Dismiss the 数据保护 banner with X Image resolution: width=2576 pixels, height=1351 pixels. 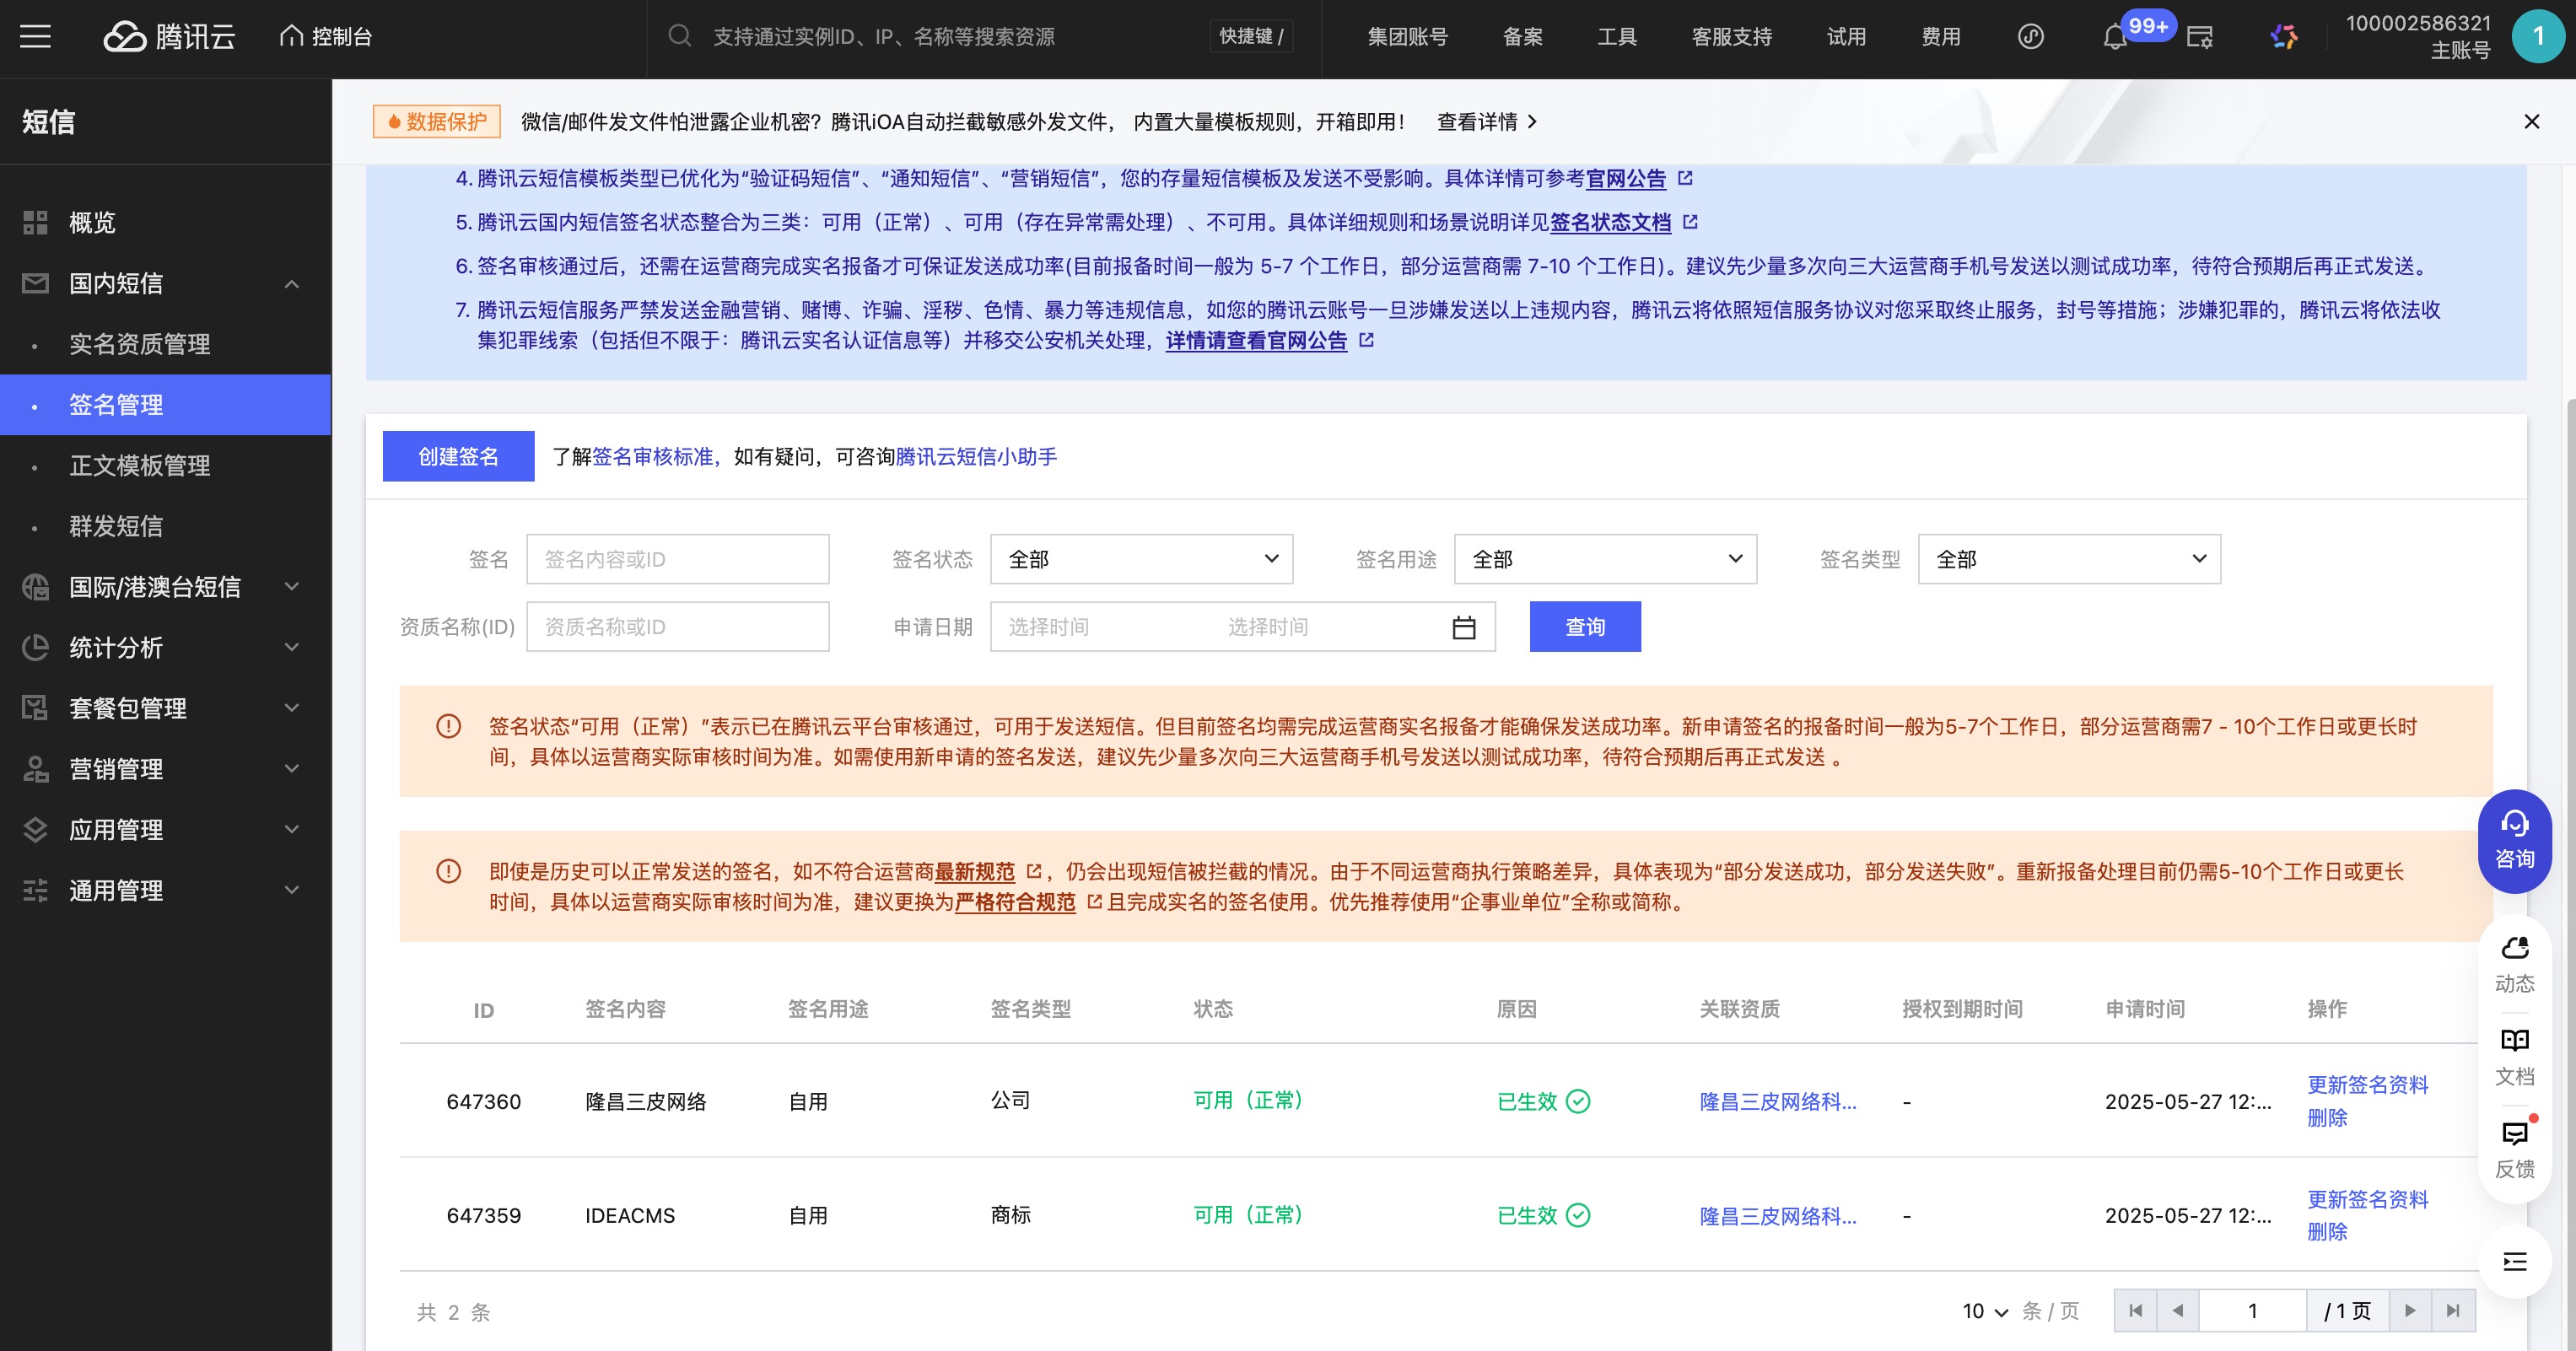coord(2531,122)
